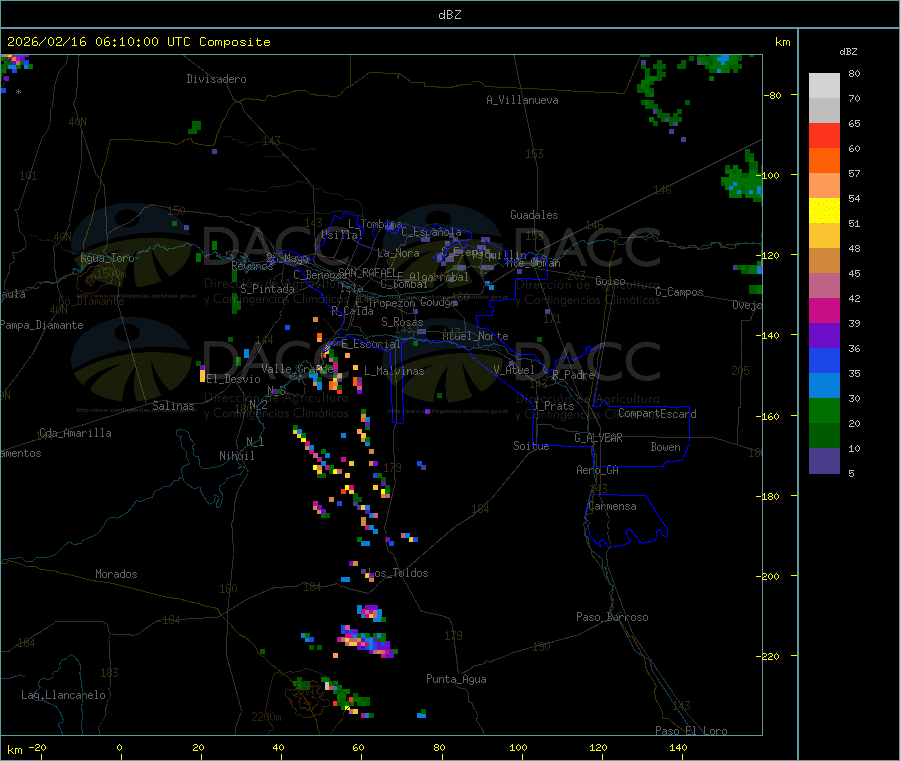Click the J_Prats label
The width and height of the screenshot is (900, 761).
[553, 406]
